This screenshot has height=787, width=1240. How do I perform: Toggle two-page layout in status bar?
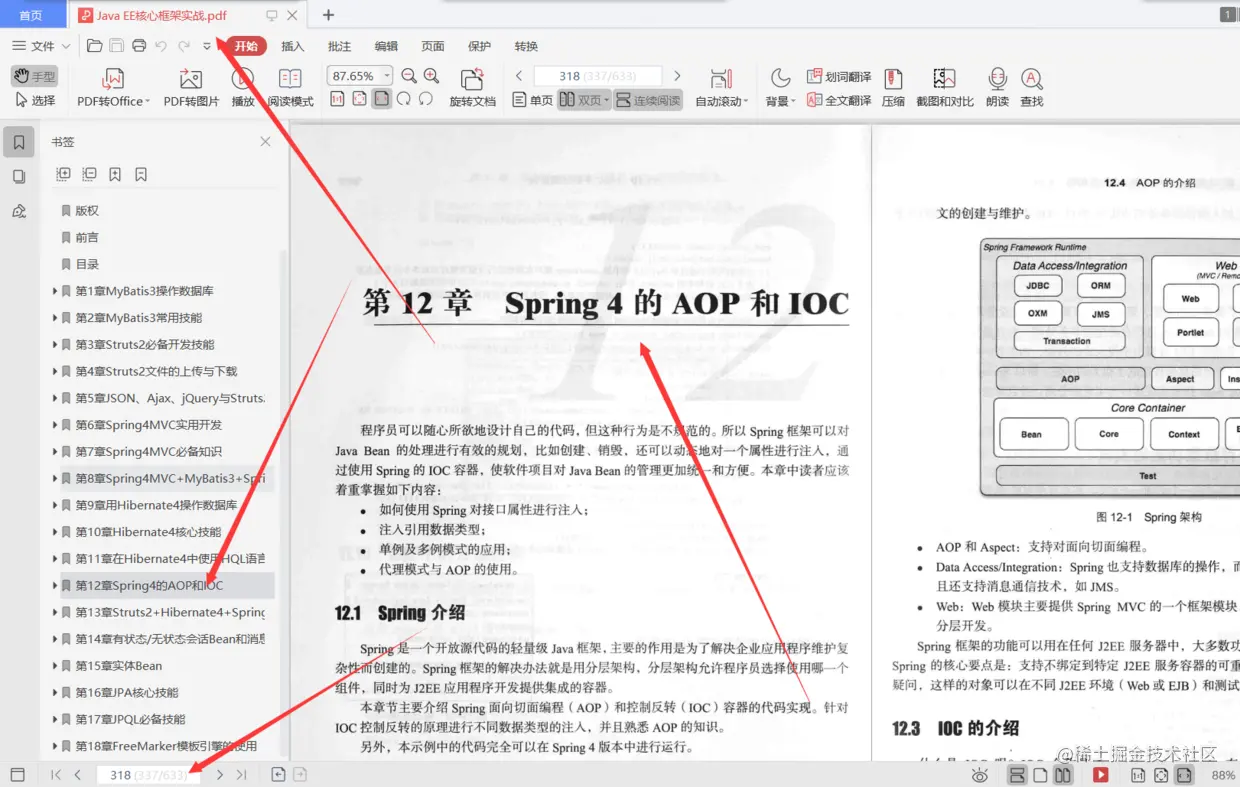click(1062, 775)
